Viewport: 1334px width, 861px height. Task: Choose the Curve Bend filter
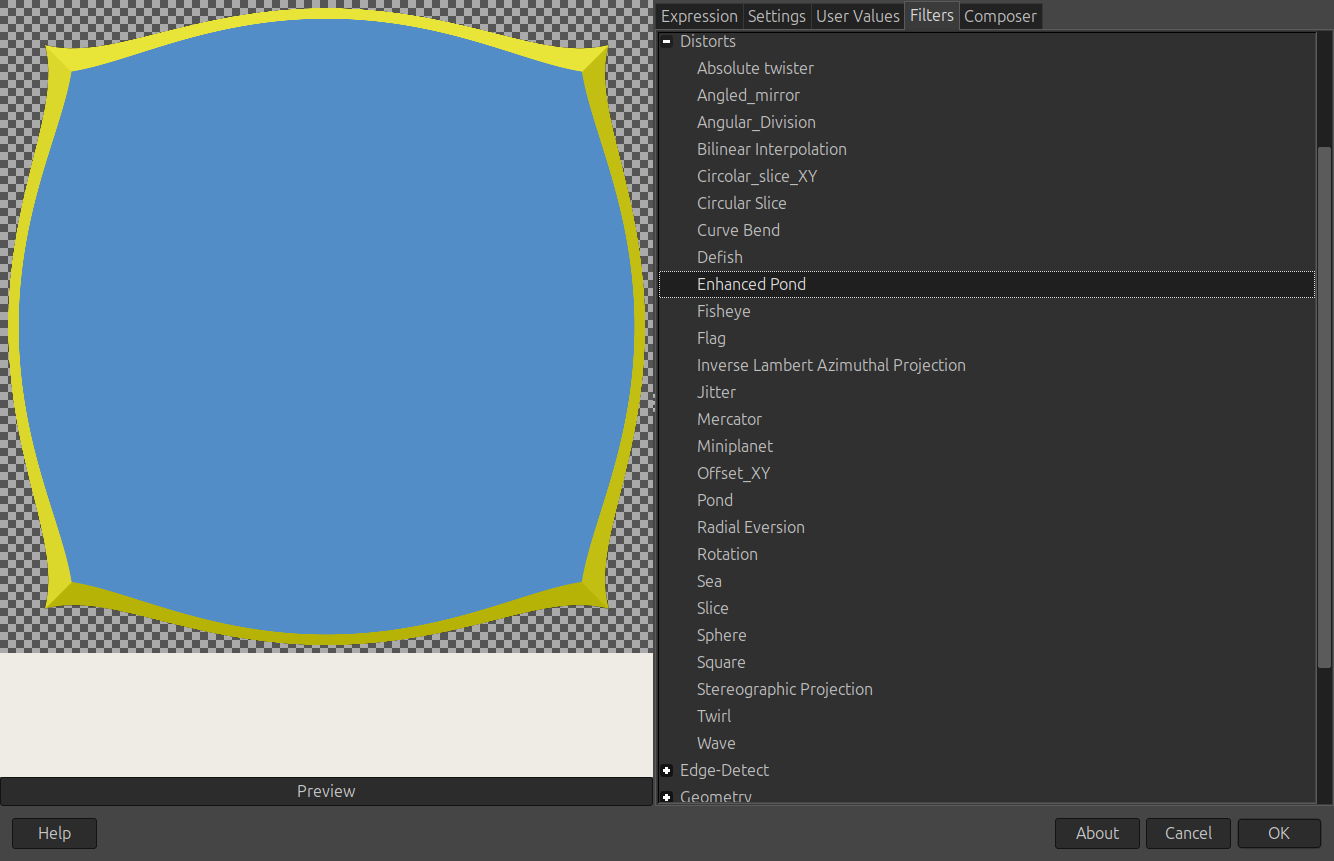pos(738,230)
